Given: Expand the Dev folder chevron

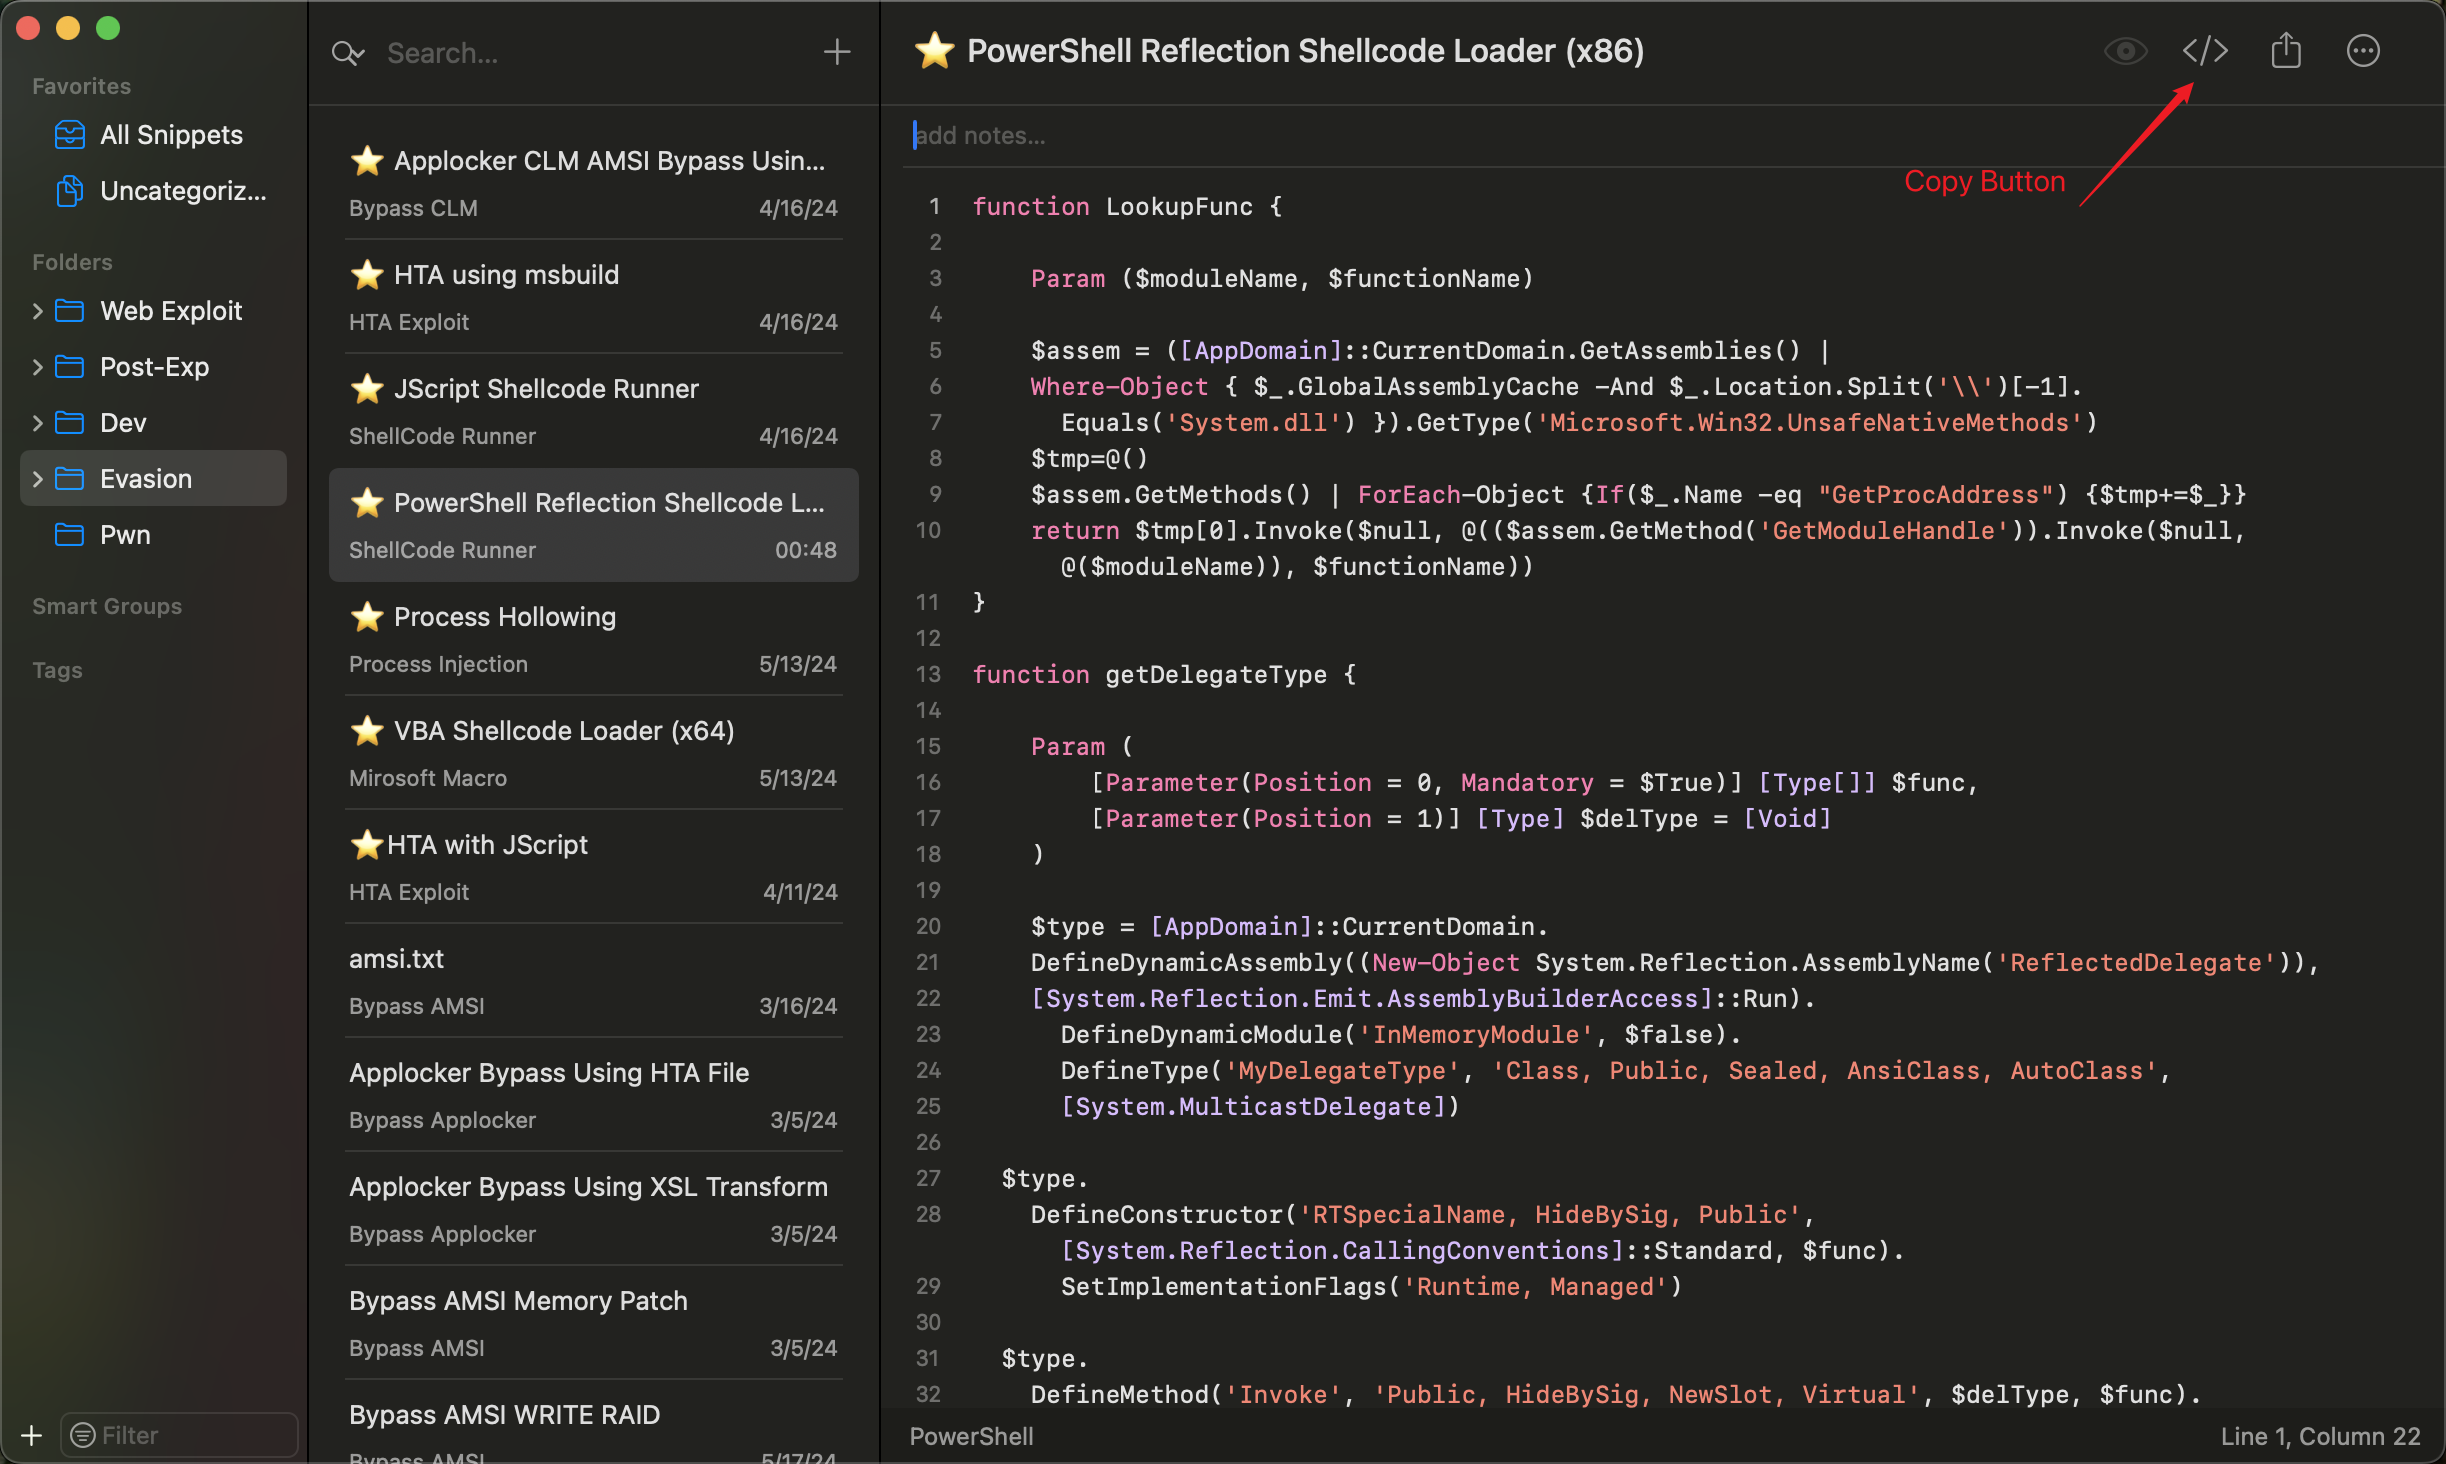Looking at the screenshot, I should tap(38, 423).
